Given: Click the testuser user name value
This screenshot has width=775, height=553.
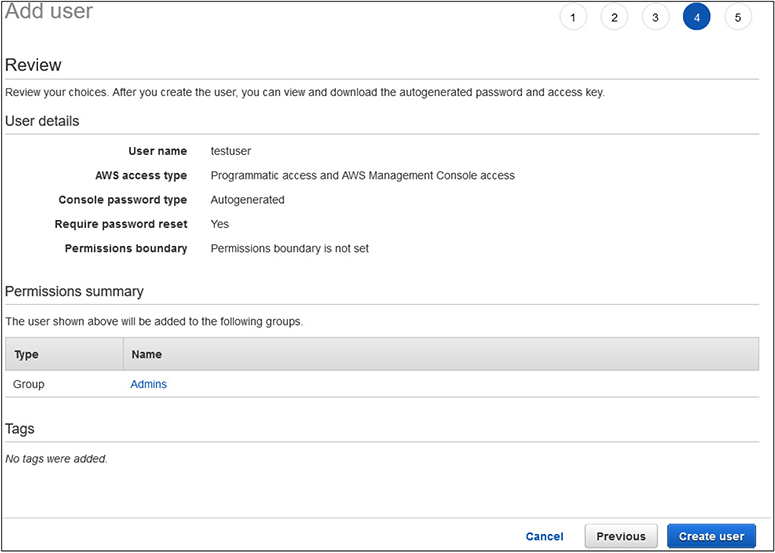Looking at the screenshot, I should tap(231, 151).
